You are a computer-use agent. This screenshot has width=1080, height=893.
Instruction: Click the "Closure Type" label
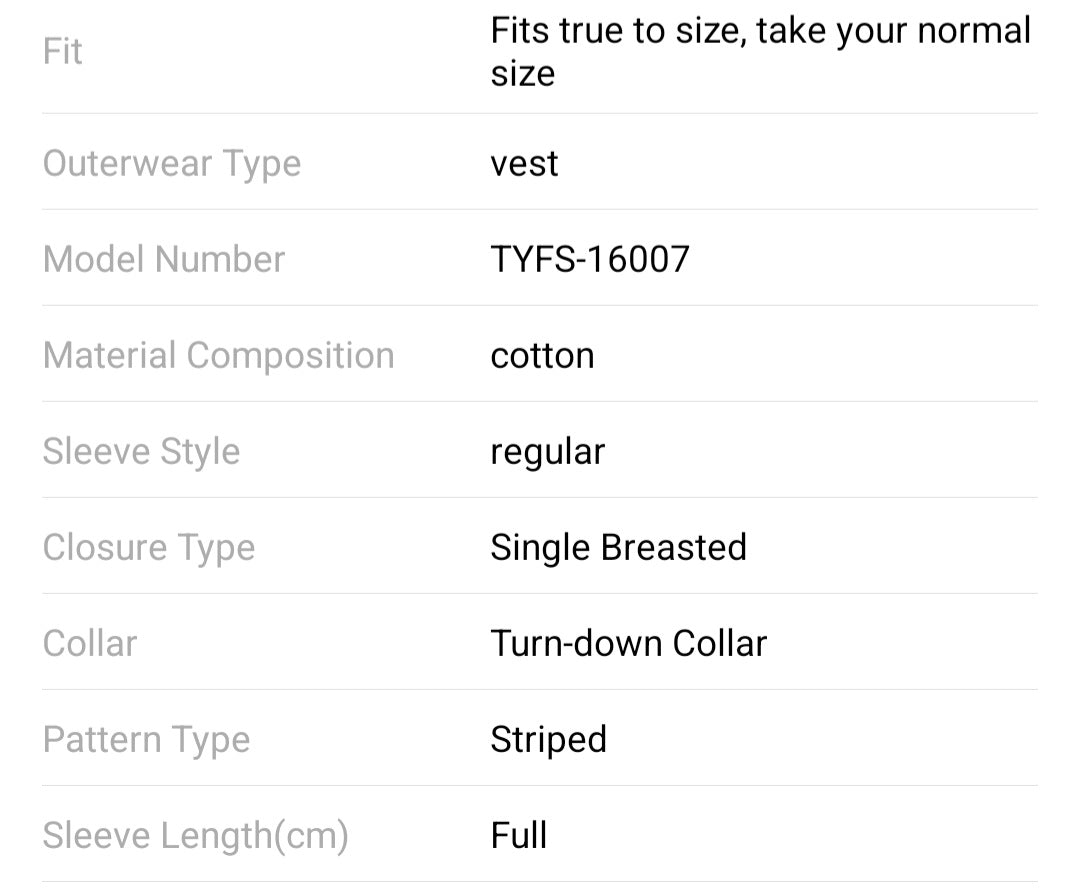point(148,547)
